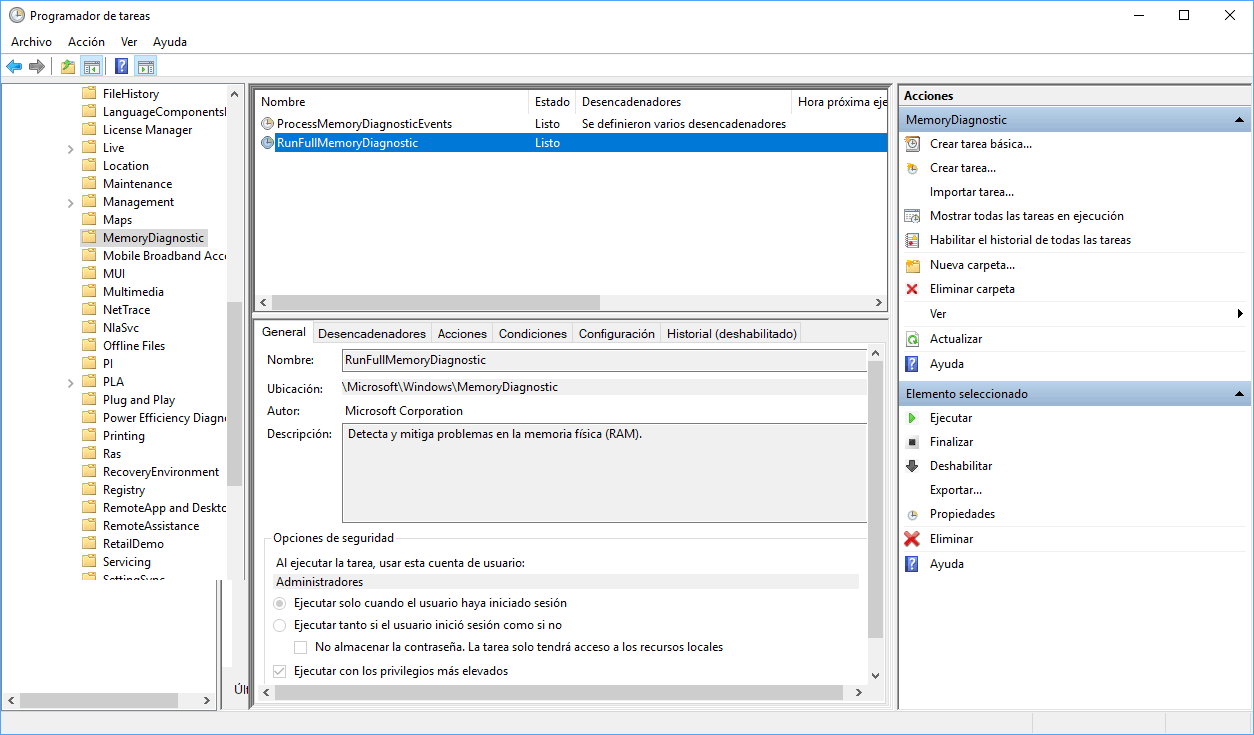This screenshot has height=735, width=1254.
Task: Toggle No almacenar la contraseña checkbox
Action: click(x=301, y=647)
